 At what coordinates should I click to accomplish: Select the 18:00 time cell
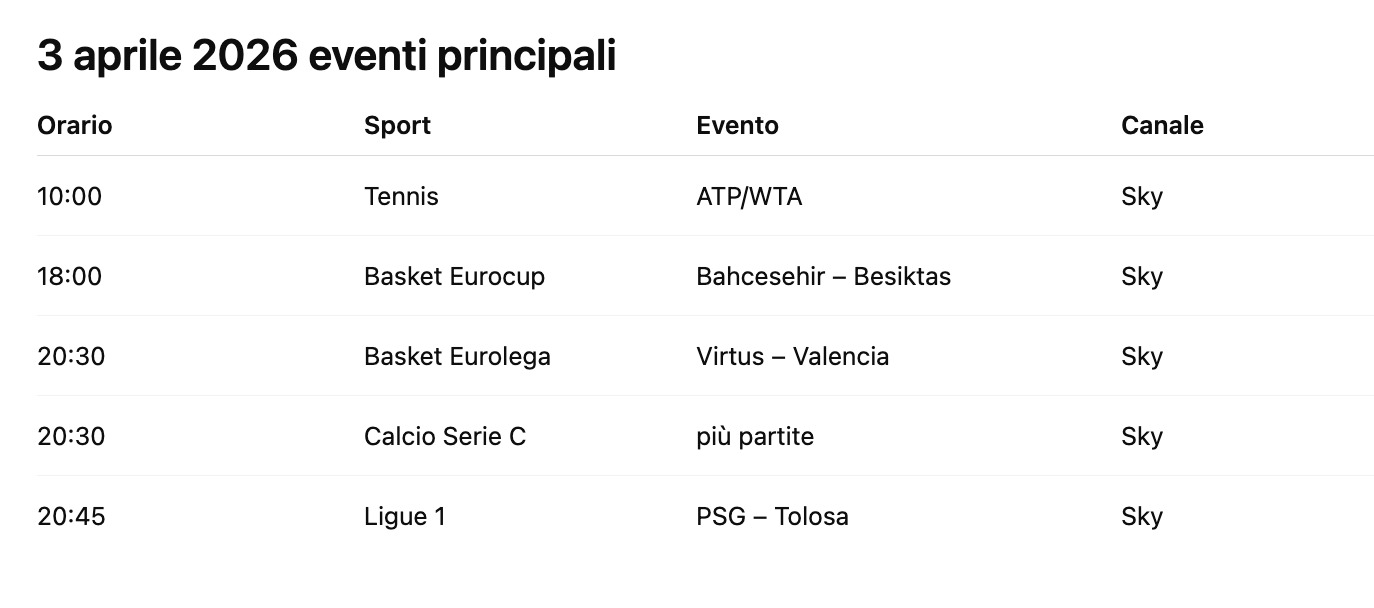pyautogui.click(x=69, y=277)
